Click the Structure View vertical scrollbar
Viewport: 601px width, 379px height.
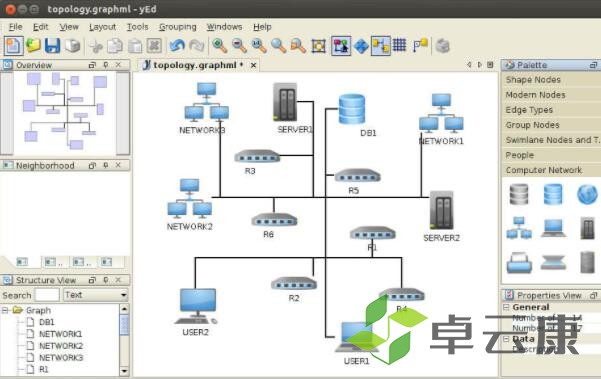pyautogui.click(x=124, y=340)
